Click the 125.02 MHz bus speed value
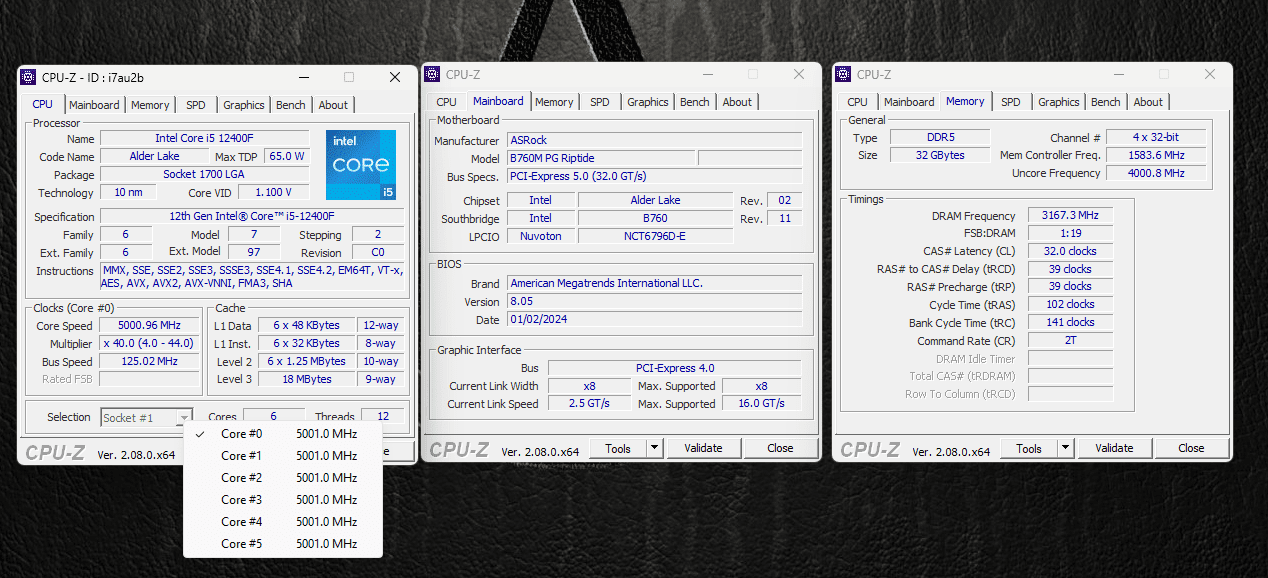 point(150,362)
